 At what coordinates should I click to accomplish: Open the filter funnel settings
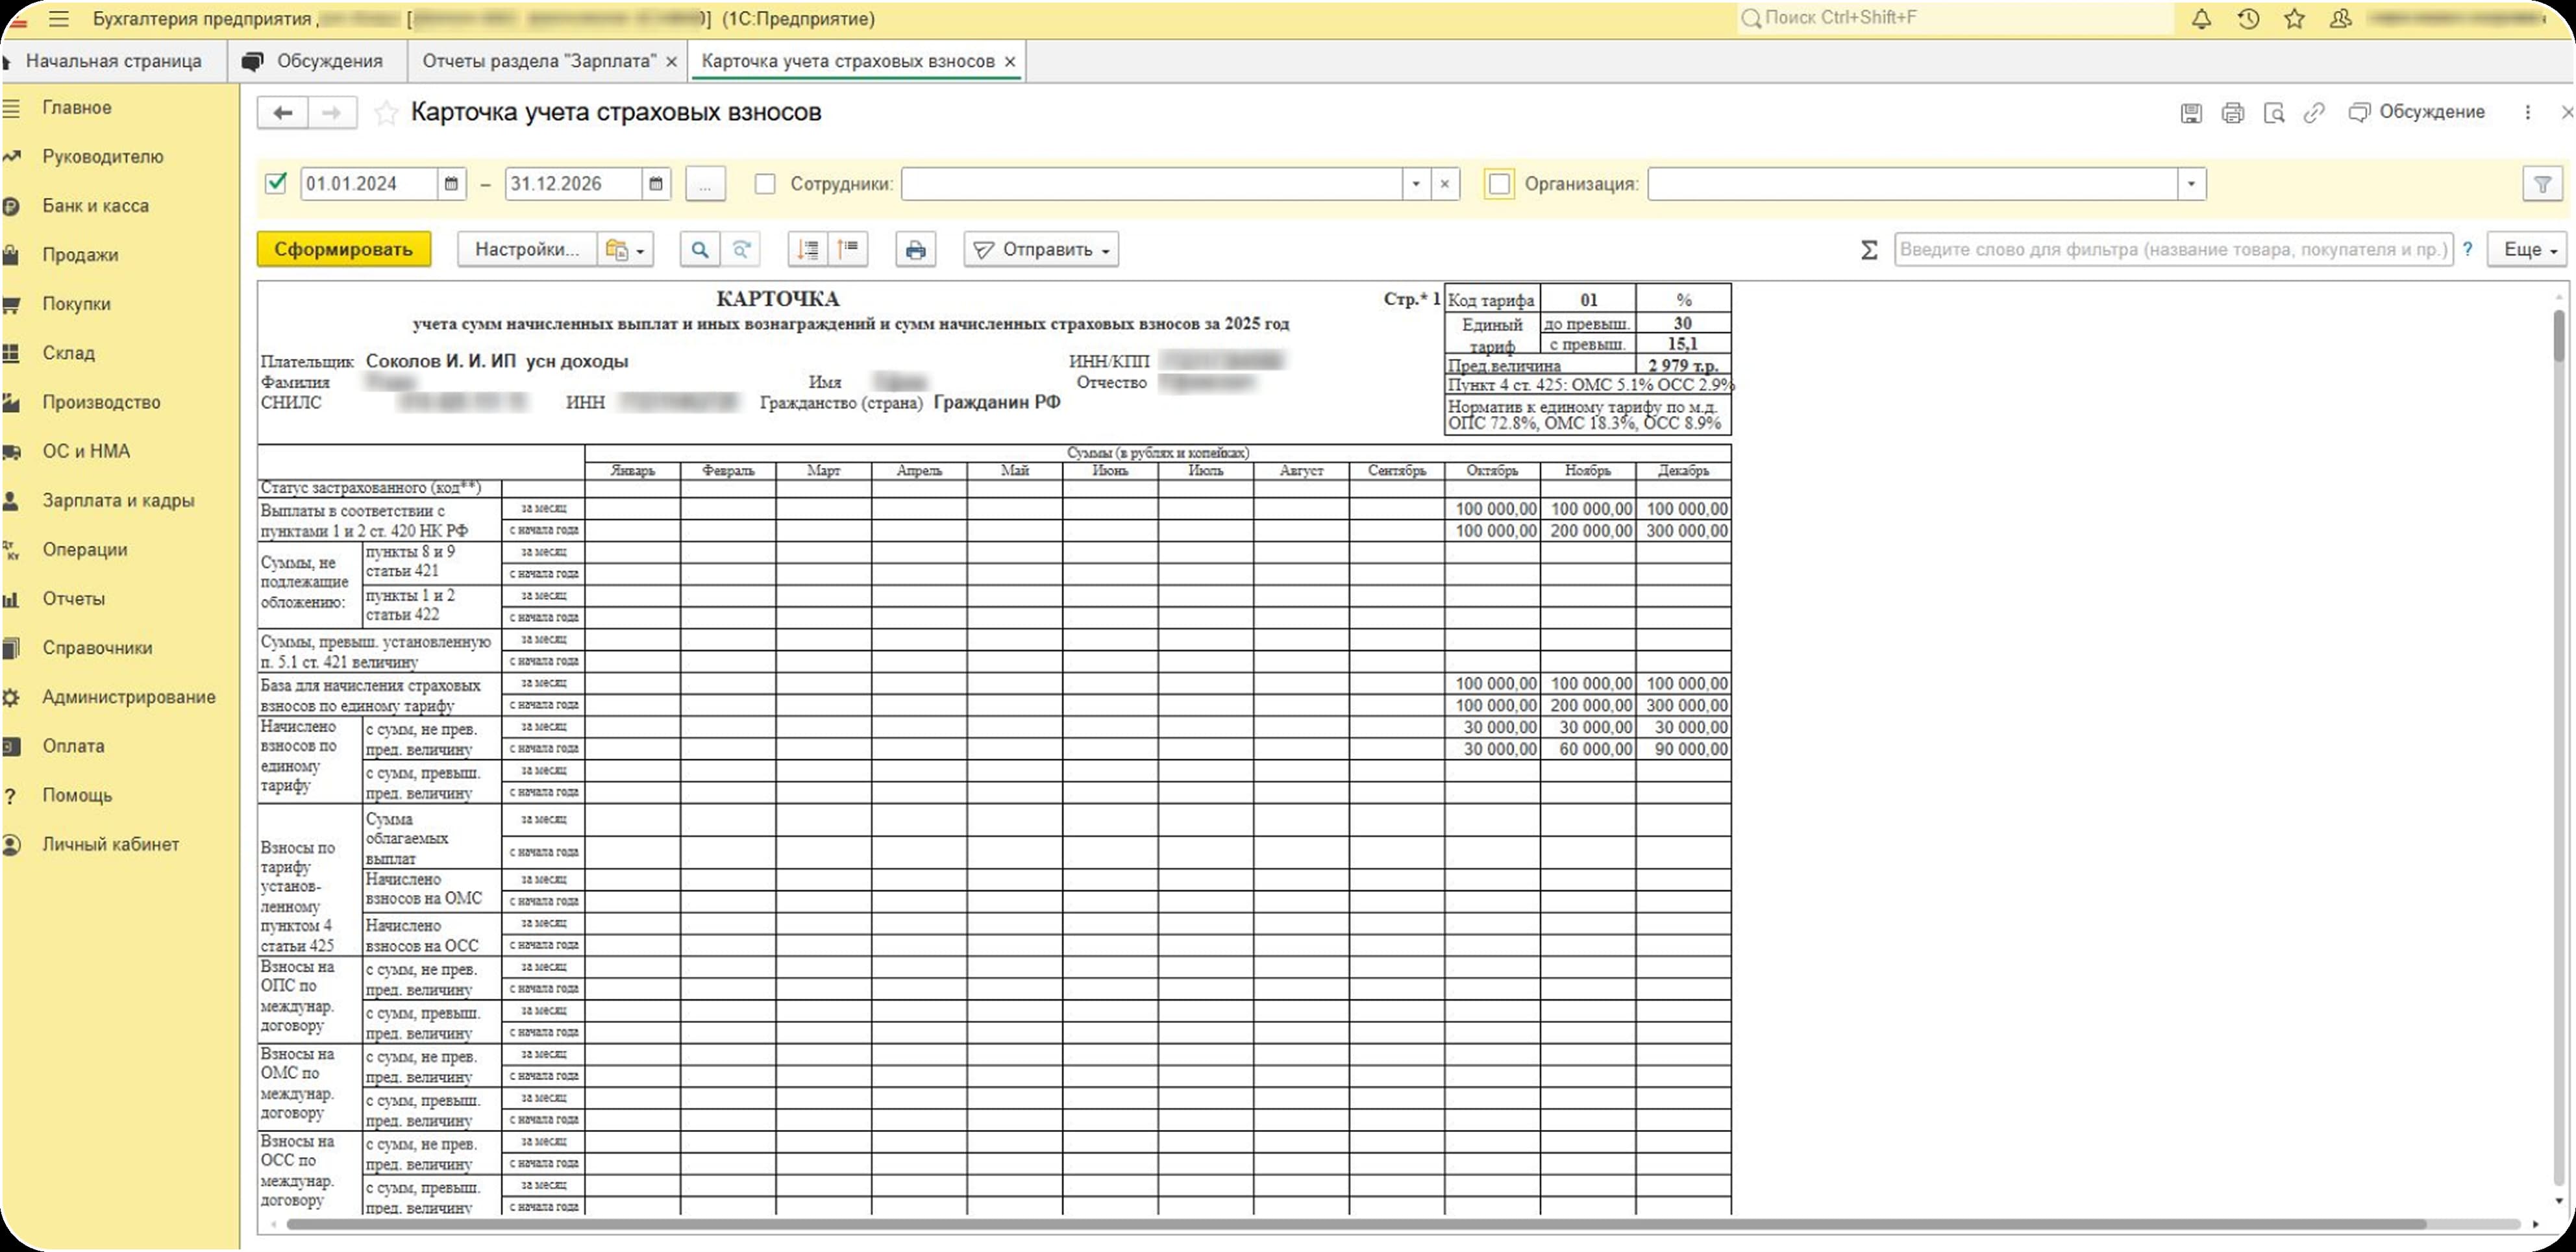pyautogui.click(x=2543, y=184)
